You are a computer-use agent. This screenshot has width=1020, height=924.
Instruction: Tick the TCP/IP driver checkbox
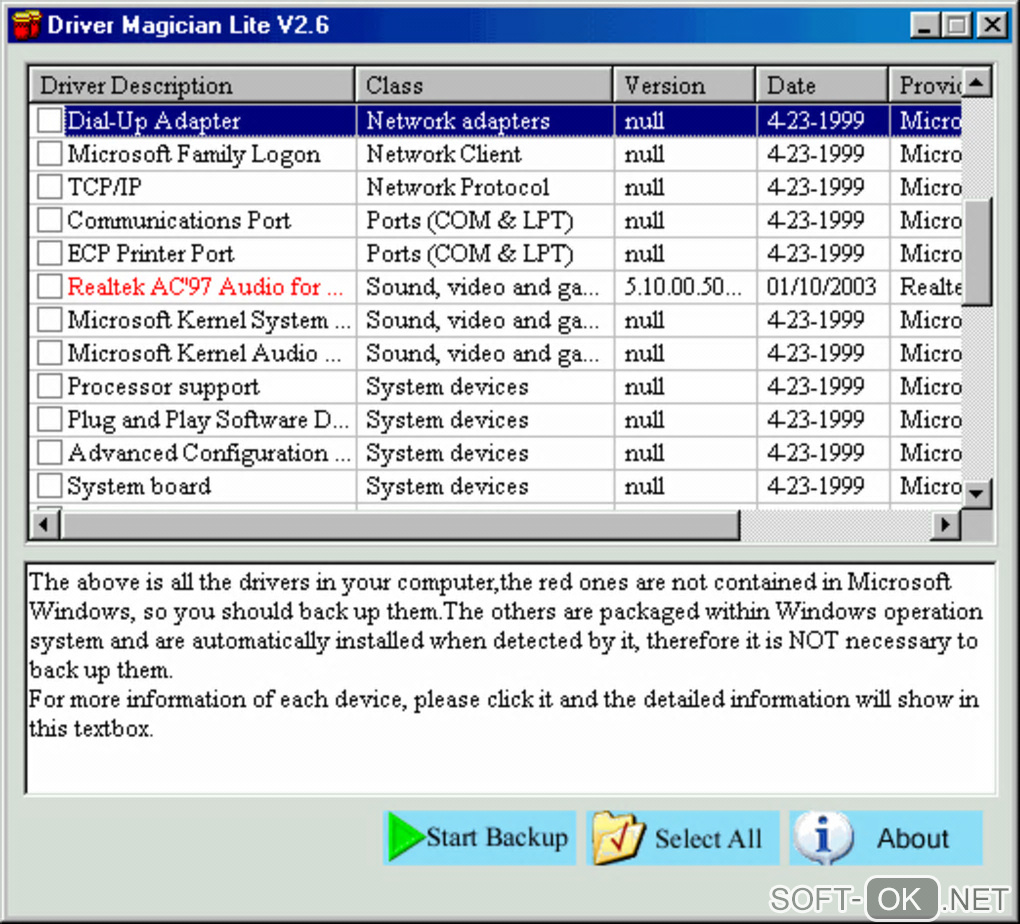click(49, 187)
